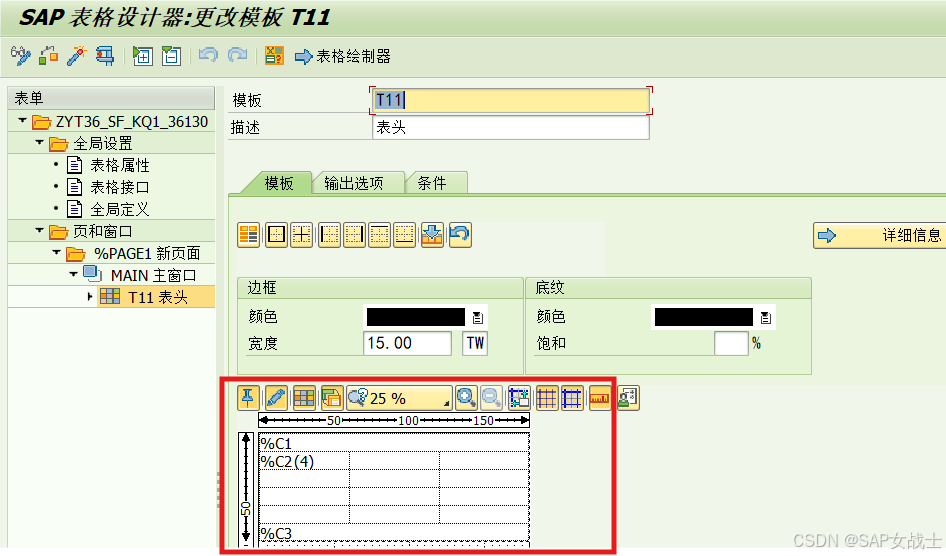Click the colored table grid icon
The width and height of the screenshot is (946, 556).
pos(304,398)
